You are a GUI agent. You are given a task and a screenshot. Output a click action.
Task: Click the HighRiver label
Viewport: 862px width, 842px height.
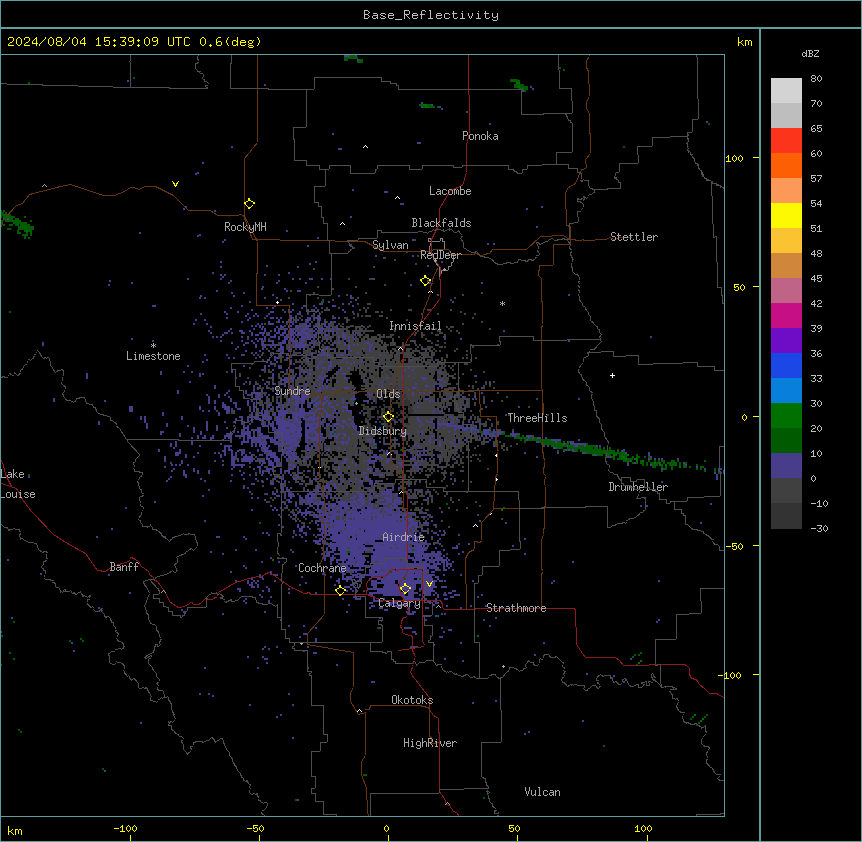coord(430,743)
